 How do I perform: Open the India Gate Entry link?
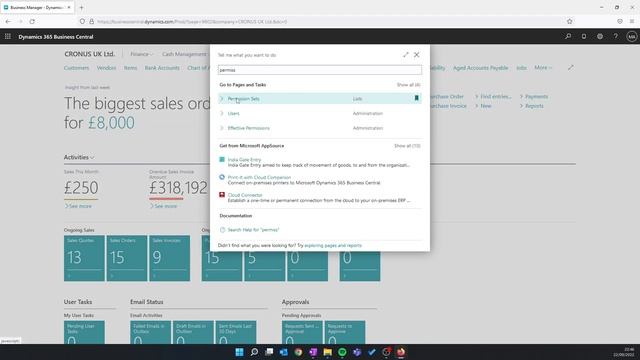point(244,160)
